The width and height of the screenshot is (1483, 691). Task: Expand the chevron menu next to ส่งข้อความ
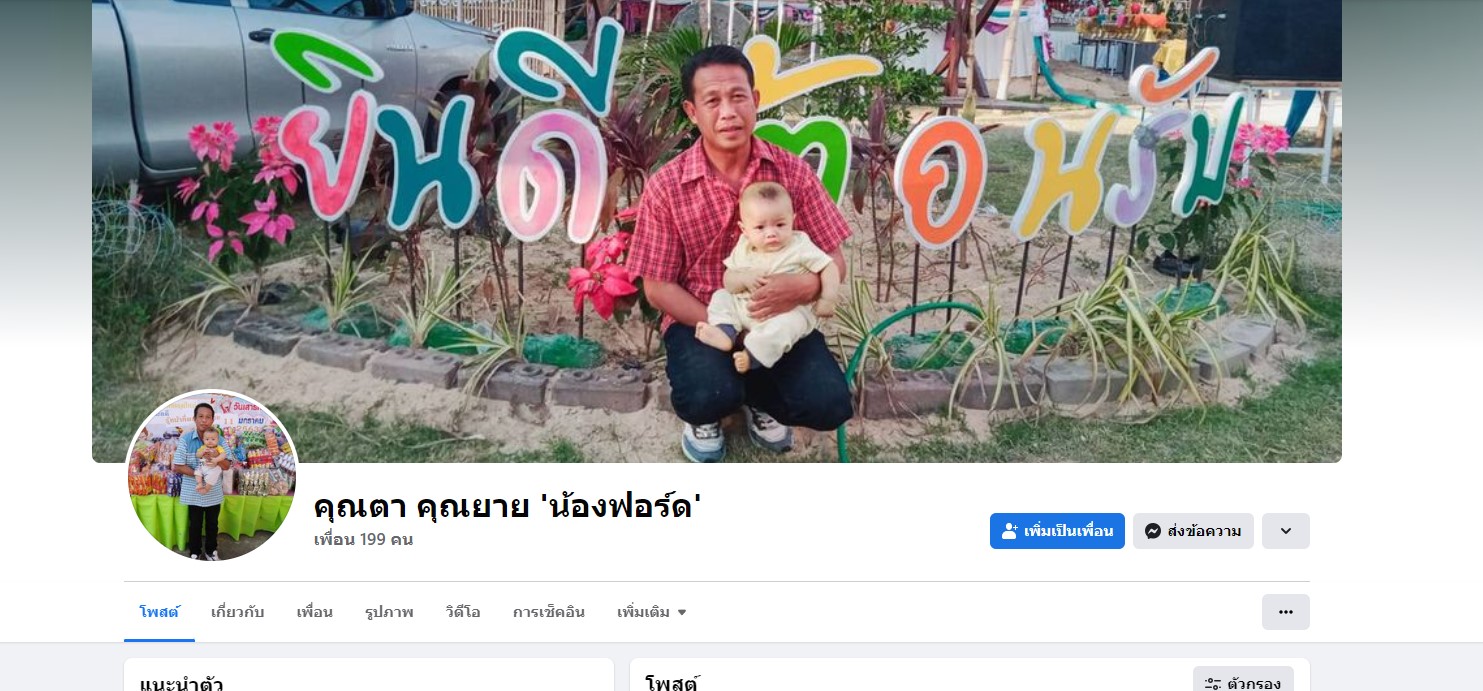click(1286, 531)
